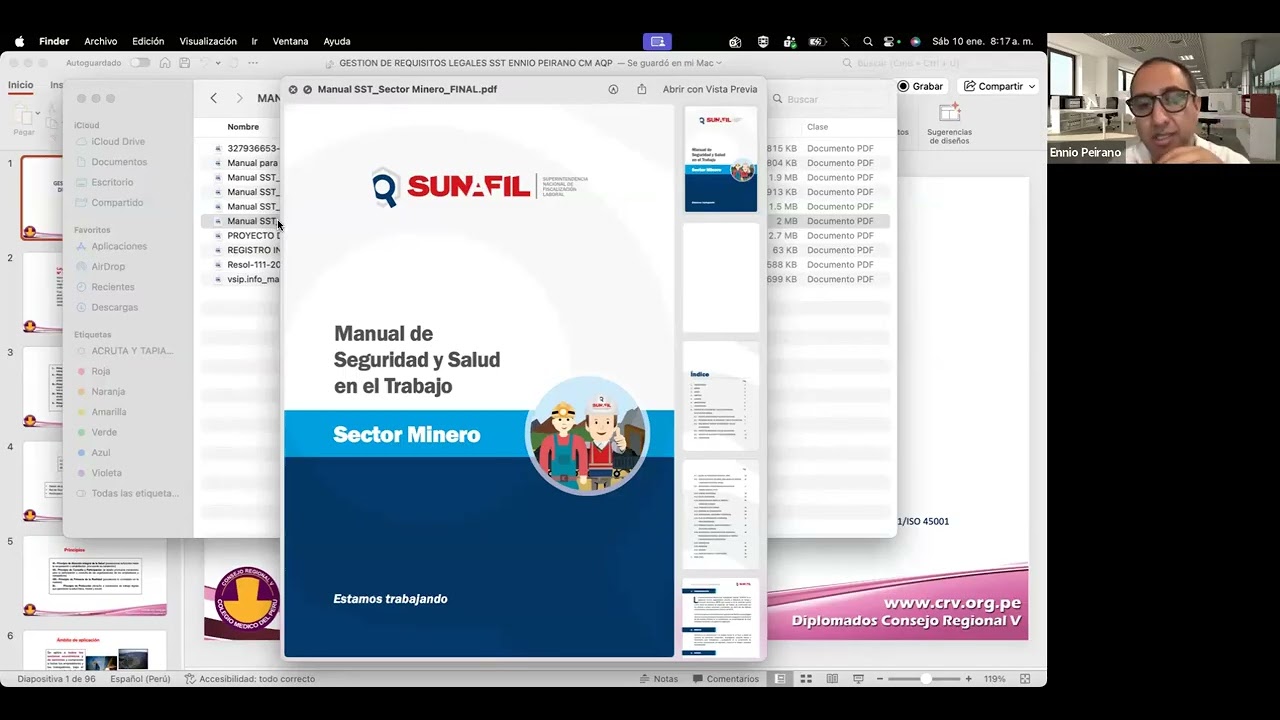Zoom in with plus button

(968, 679)
